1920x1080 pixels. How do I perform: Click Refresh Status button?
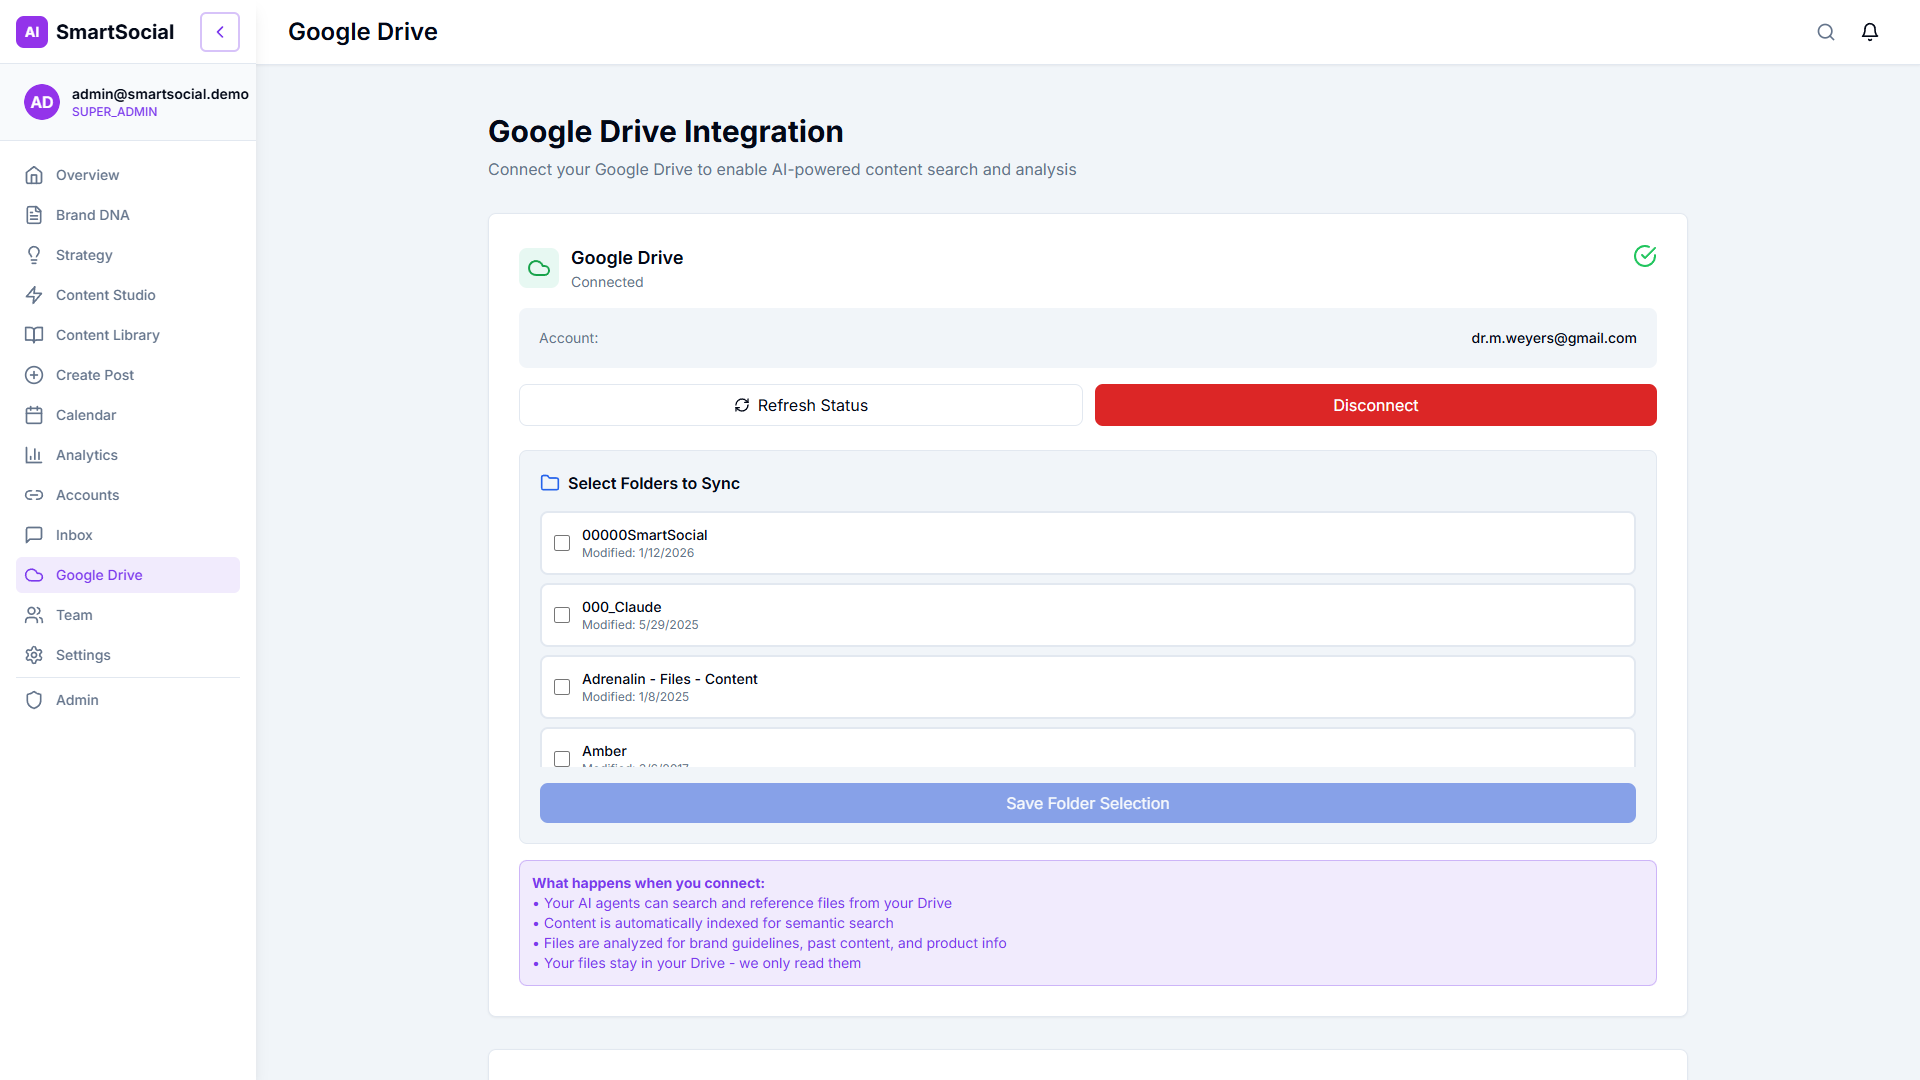[800, 405]
